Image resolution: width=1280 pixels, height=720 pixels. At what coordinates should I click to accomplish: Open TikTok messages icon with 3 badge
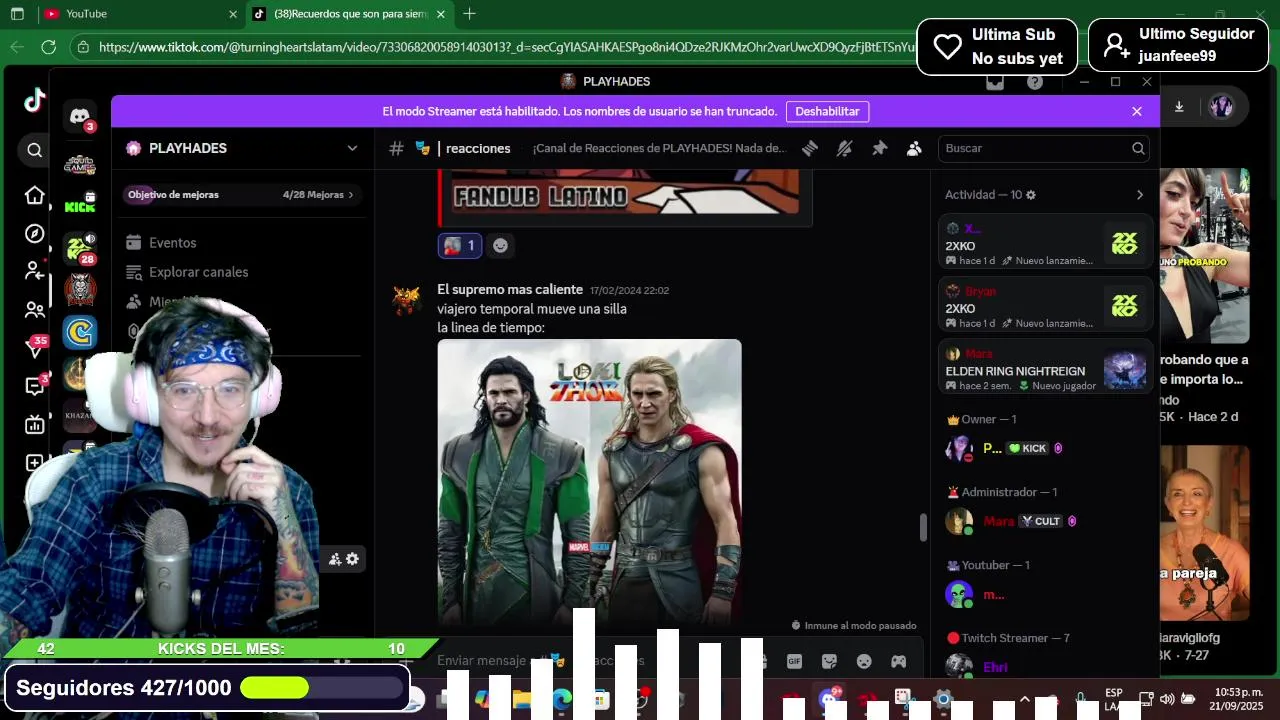click(36, 386)
